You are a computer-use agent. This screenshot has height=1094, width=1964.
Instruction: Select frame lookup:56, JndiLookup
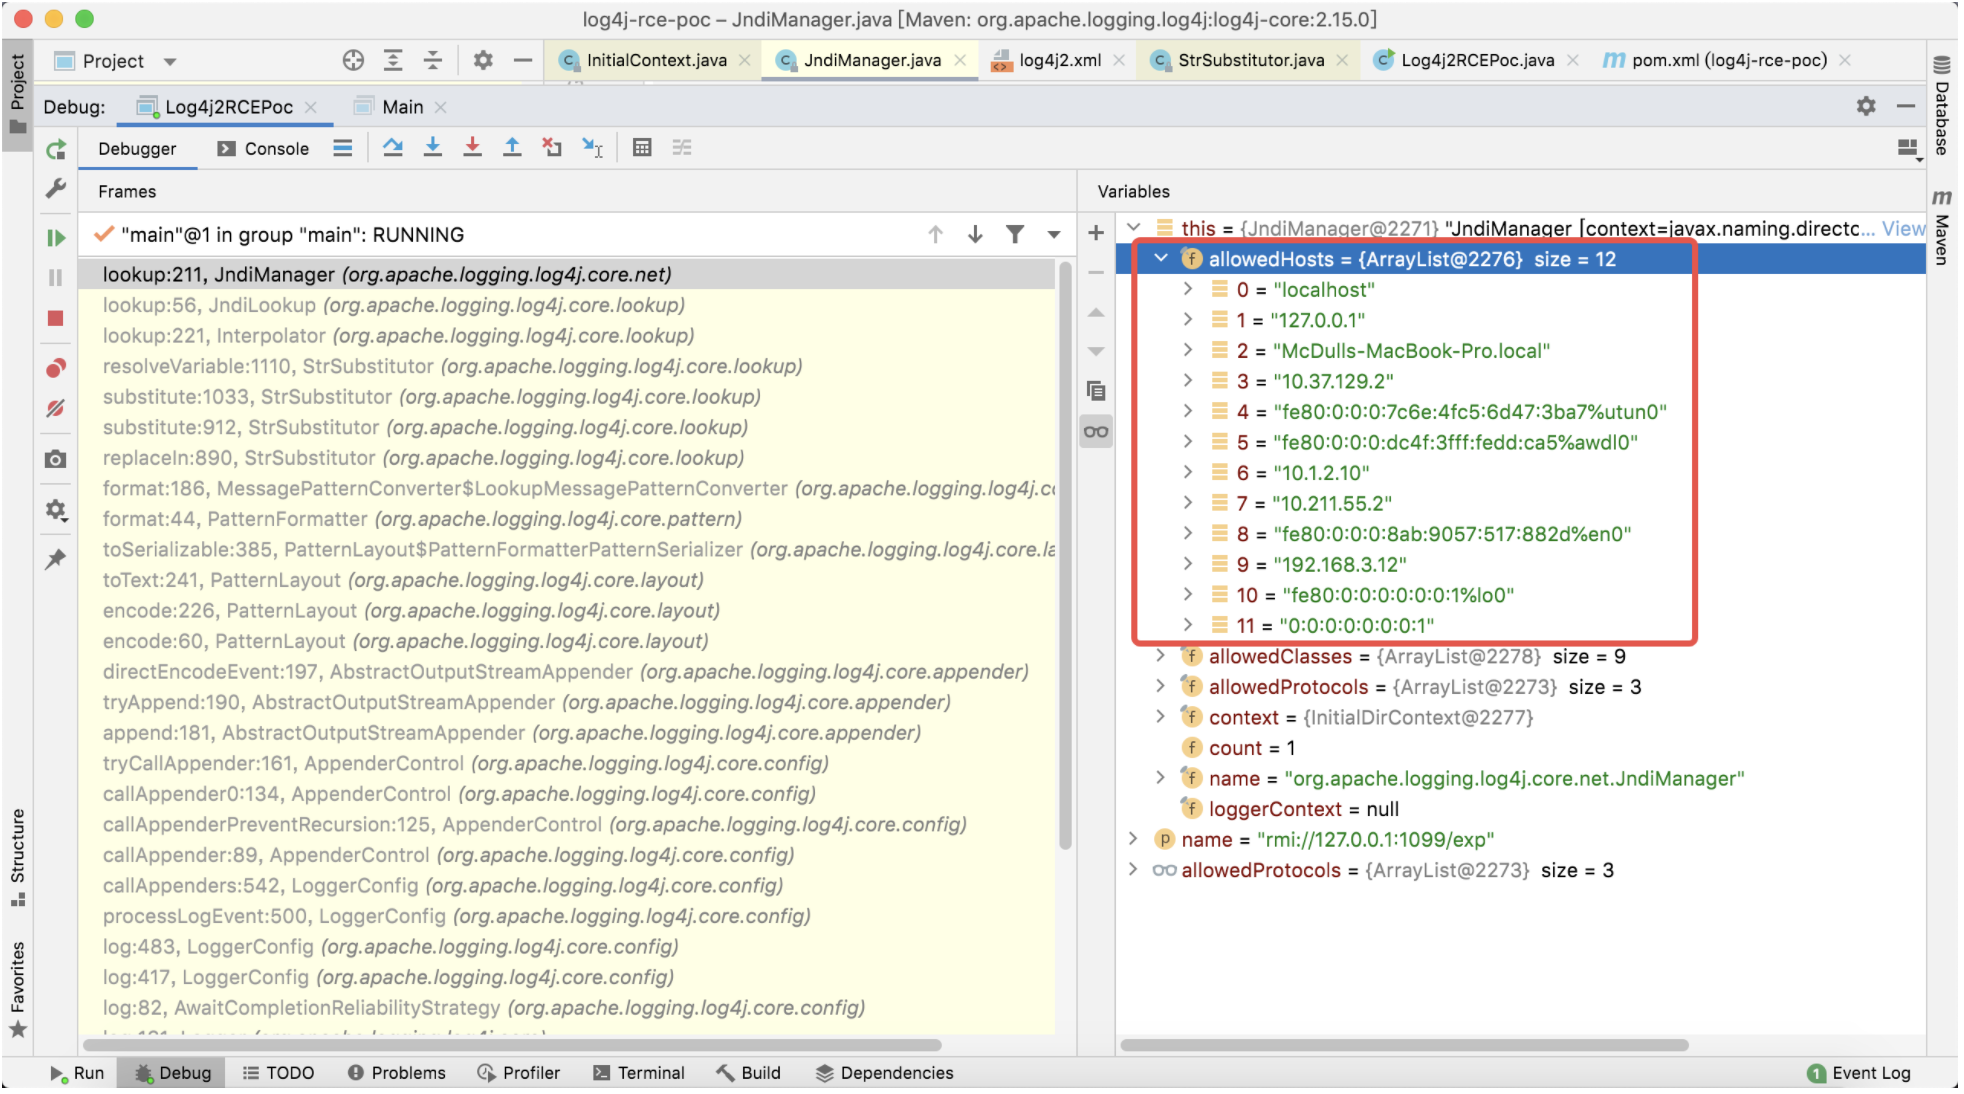[x=567, y=305]
